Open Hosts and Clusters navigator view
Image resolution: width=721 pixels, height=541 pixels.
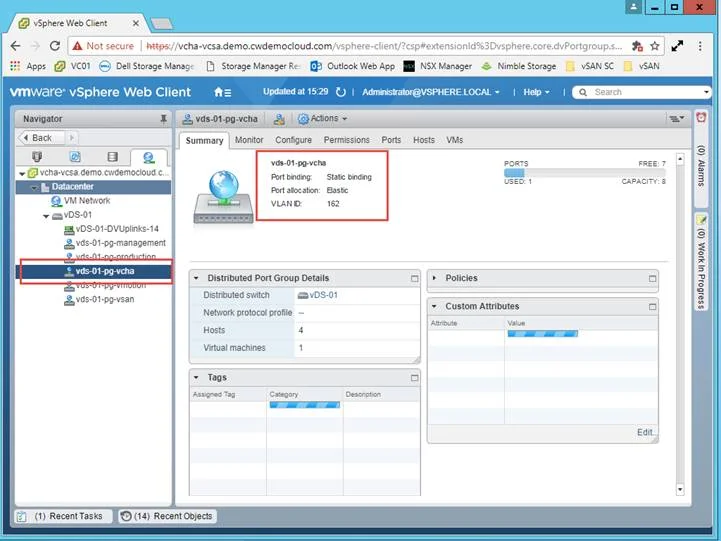37,157
